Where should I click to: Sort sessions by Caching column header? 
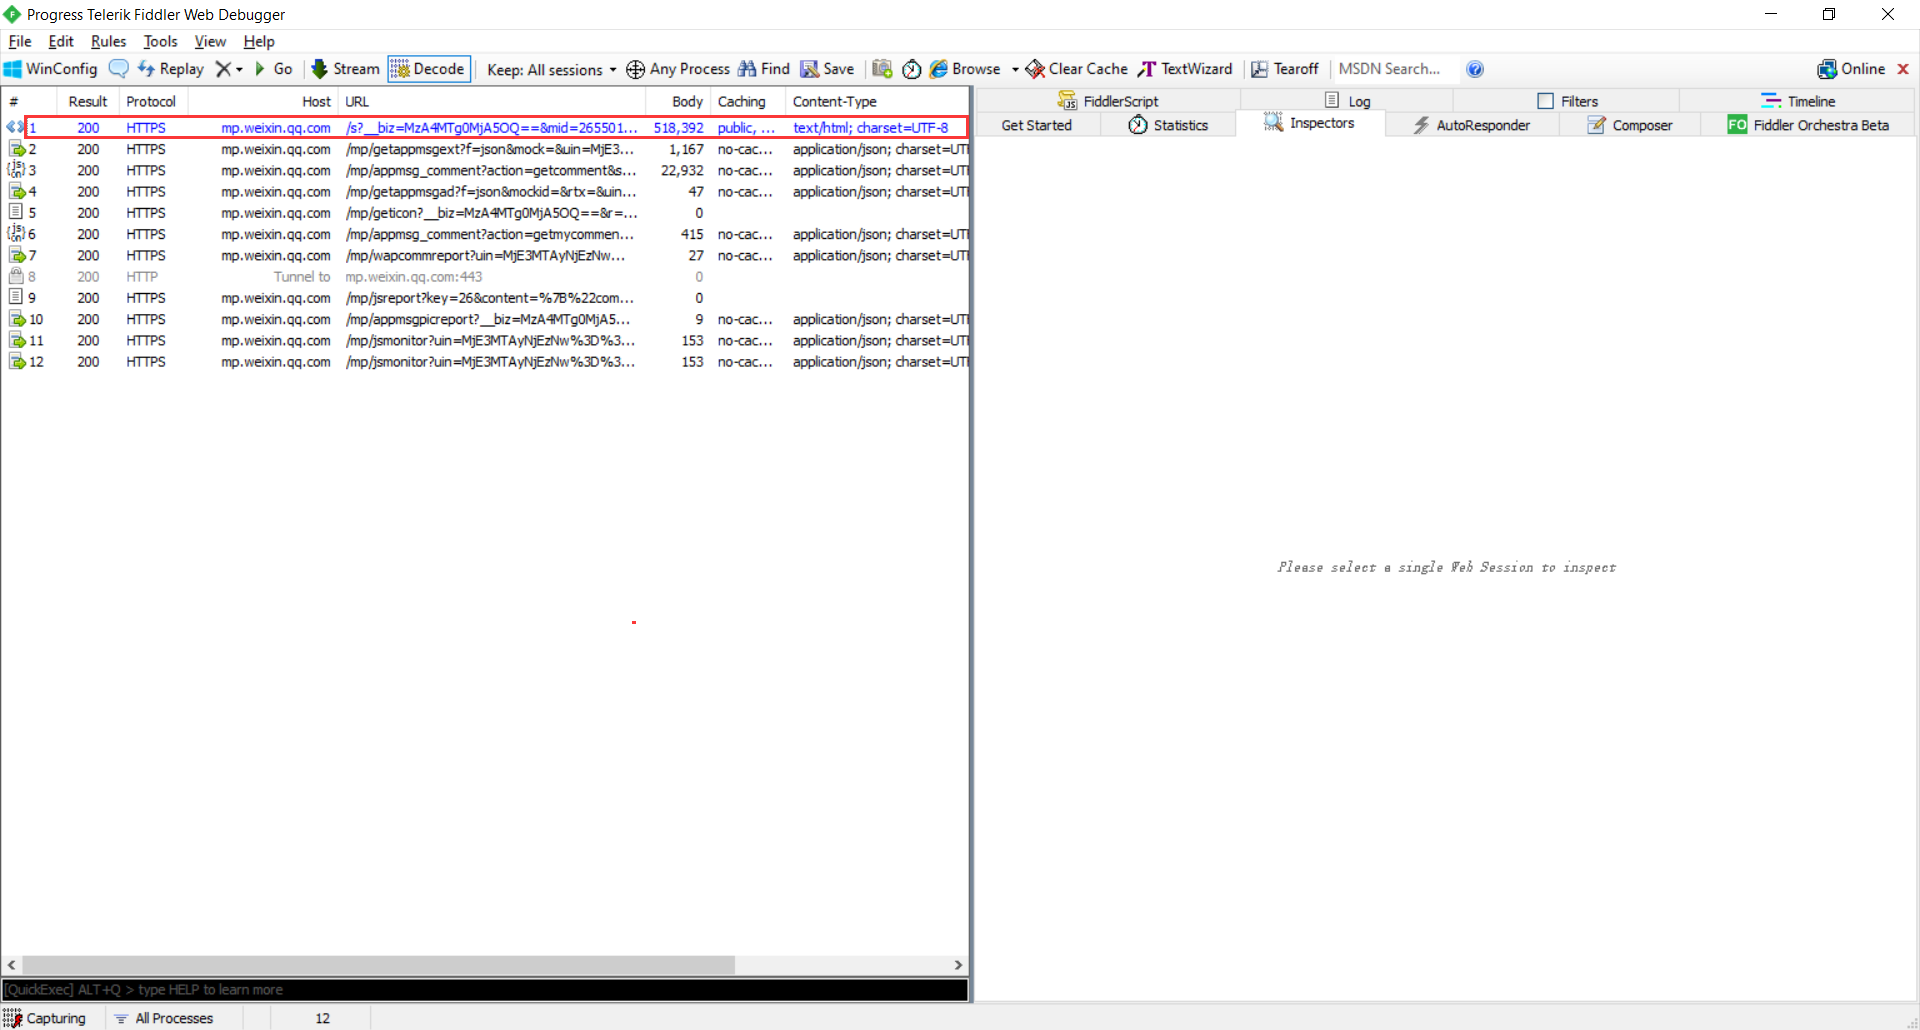click(748, 101)
